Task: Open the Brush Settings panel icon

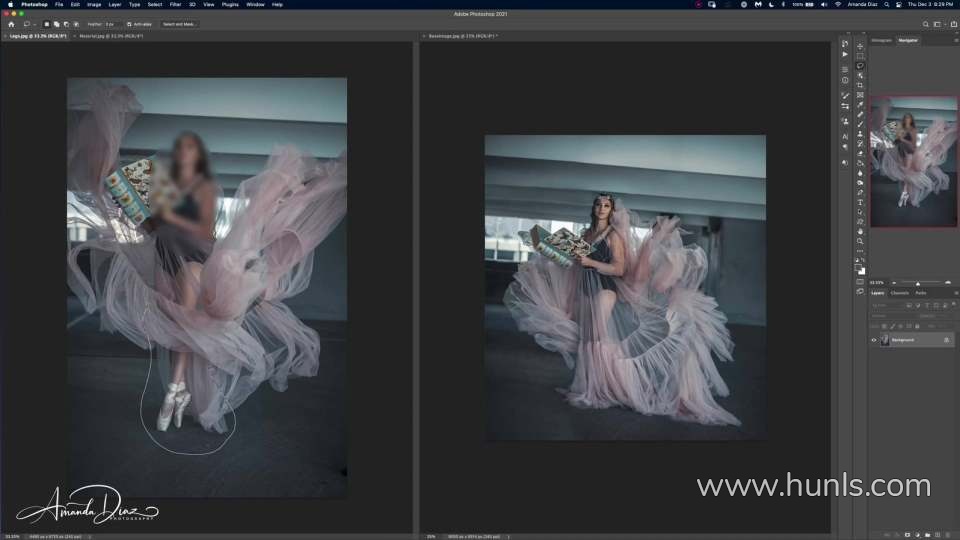Action: [x=845, y=96]
